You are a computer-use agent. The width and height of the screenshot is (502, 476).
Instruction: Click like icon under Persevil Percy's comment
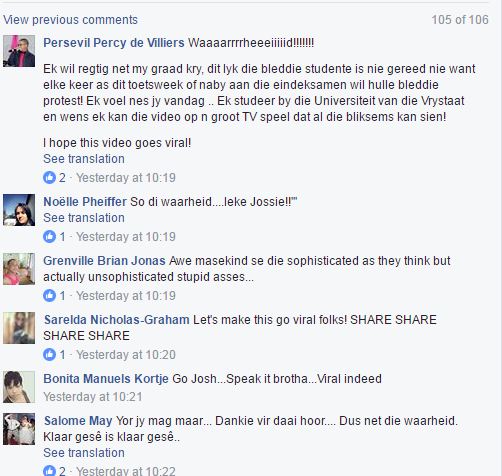[x=49, y=178]
